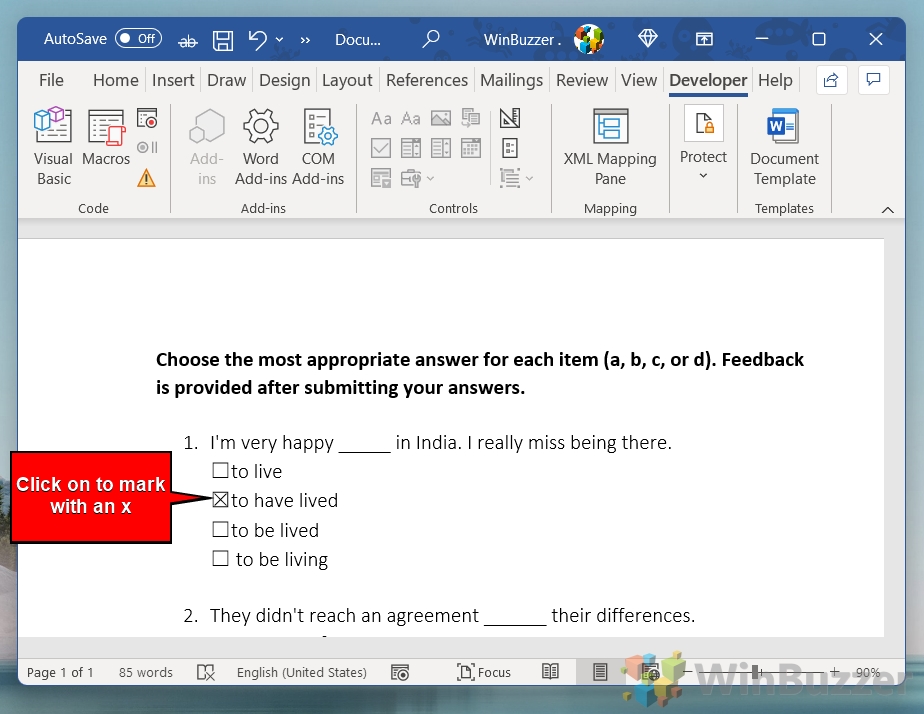Collapse the ribbon with the chevron

coord(888,210)
